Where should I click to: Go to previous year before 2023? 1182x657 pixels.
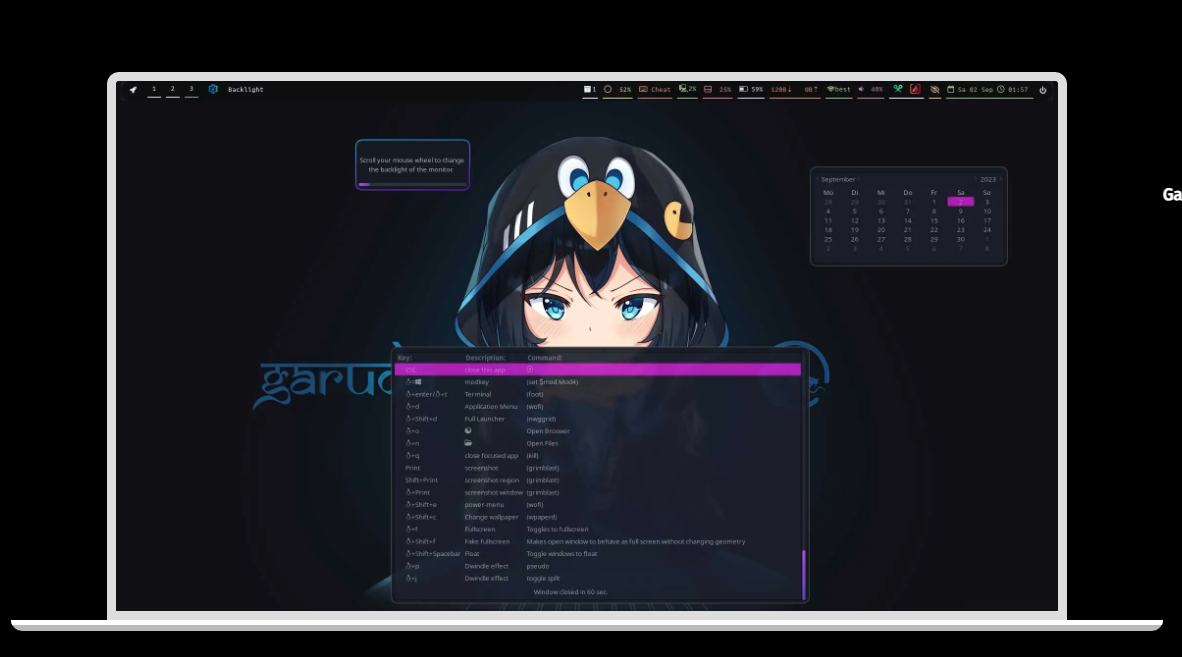975,179
